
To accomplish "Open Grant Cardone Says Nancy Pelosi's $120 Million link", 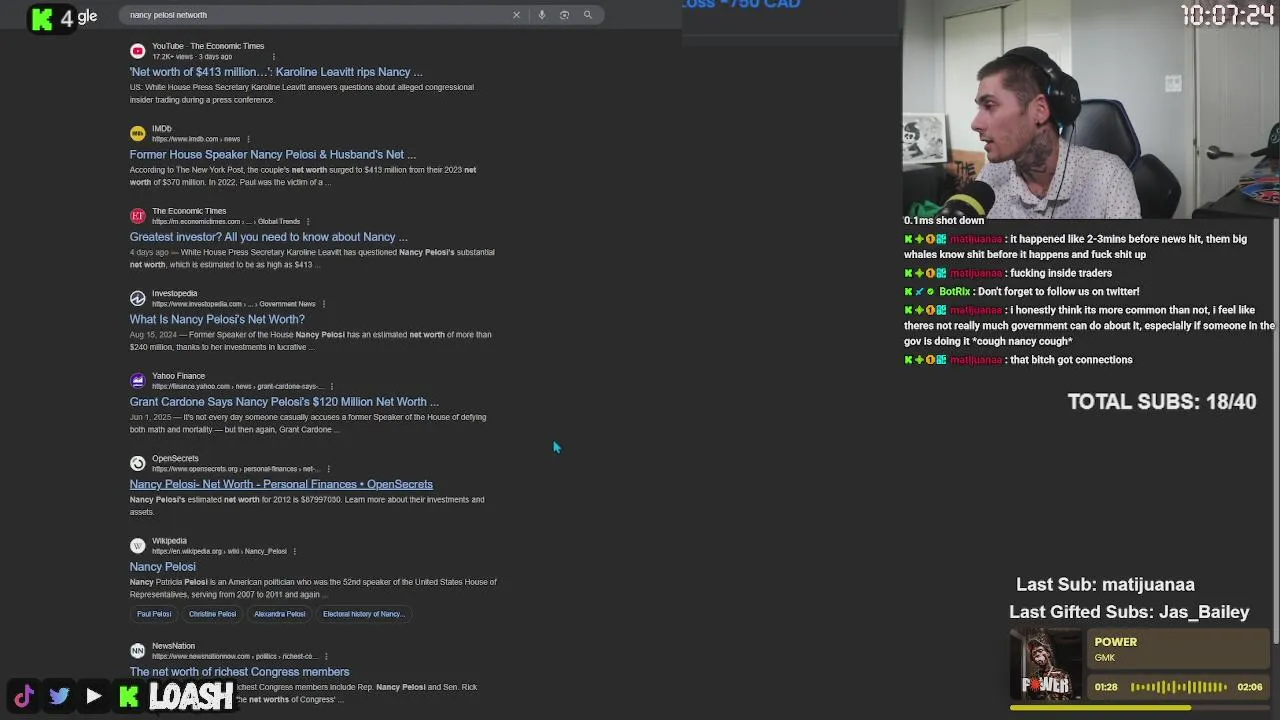I will (284, 402).
